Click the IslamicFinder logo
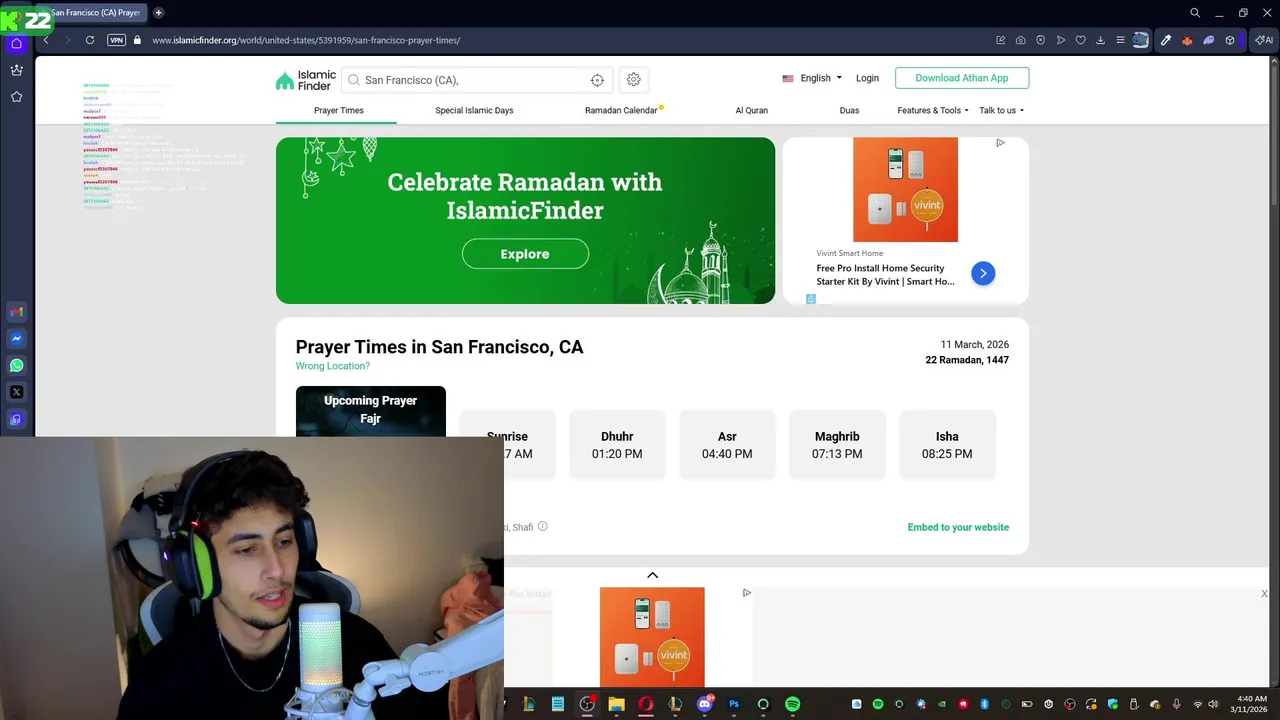This screenshot has width=1280, height=720. [x=306, y=80]
